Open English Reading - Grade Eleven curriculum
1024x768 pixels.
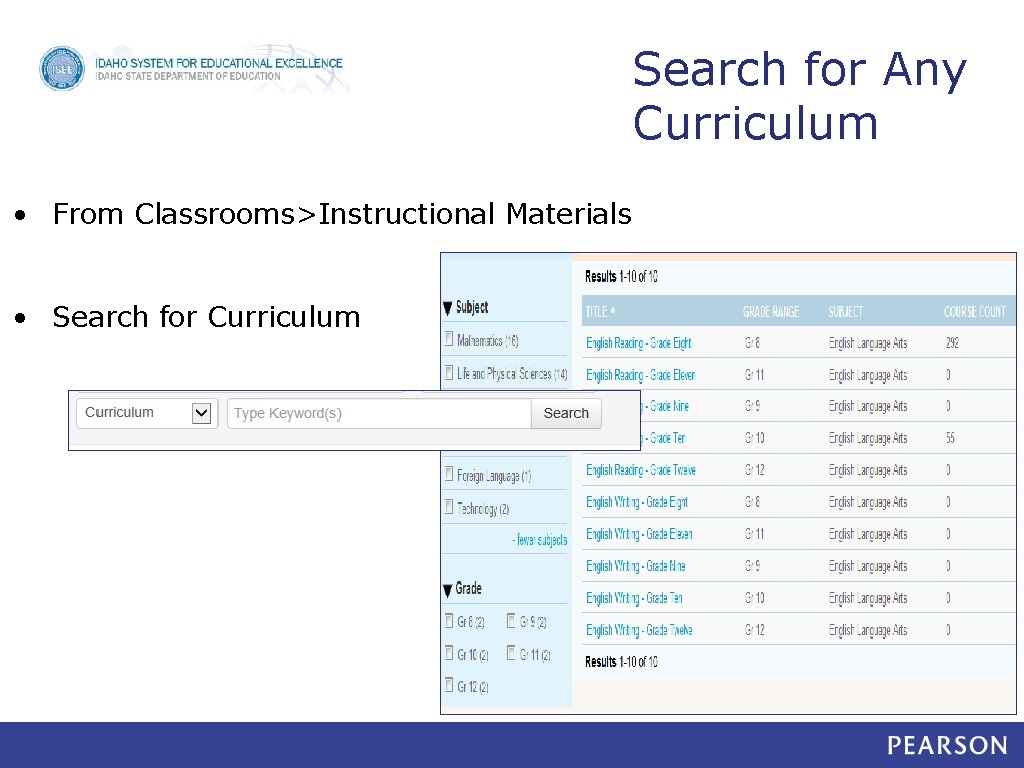[641, 375]
